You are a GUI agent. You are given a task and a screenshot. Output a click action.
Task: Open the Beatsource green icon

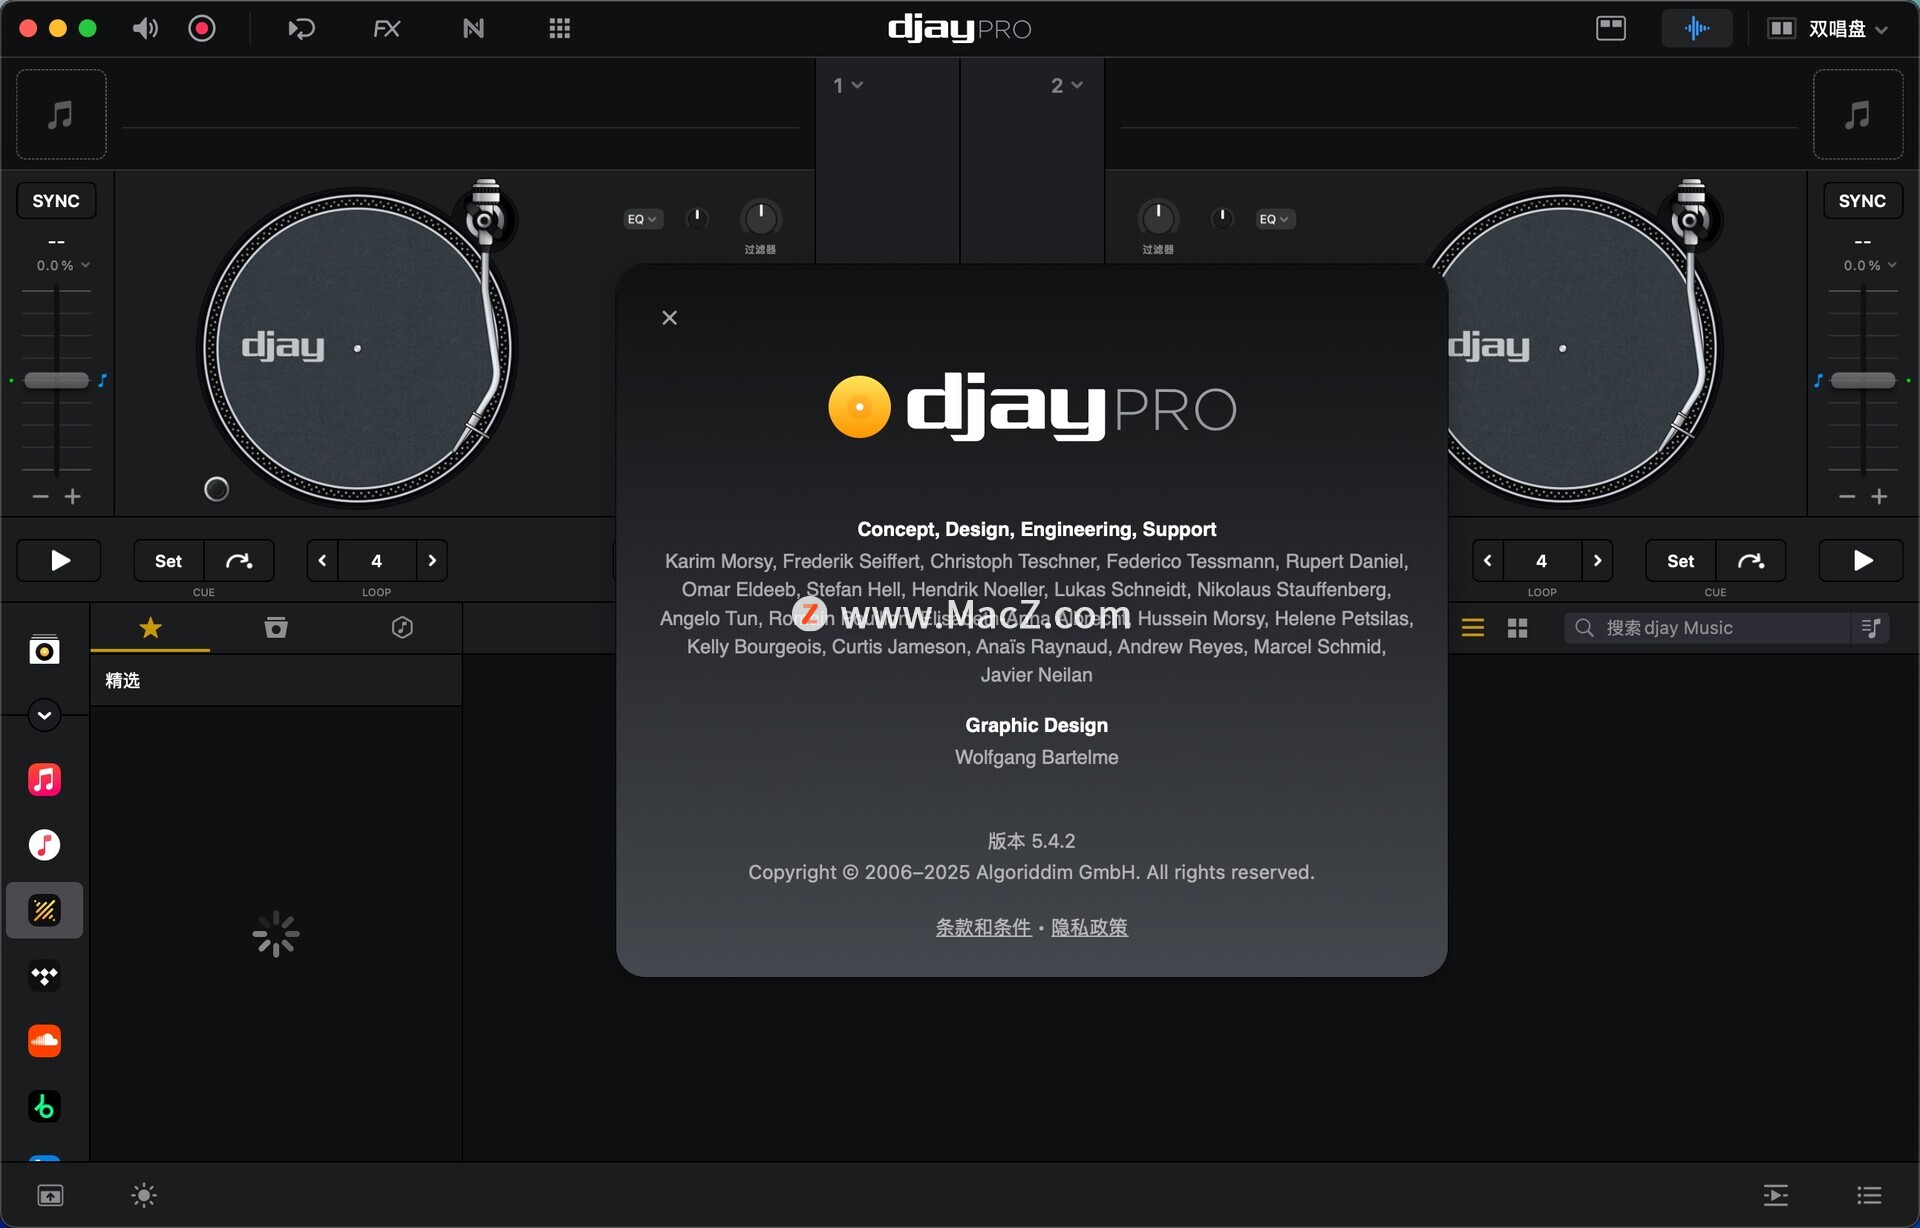pos(44,1106)
